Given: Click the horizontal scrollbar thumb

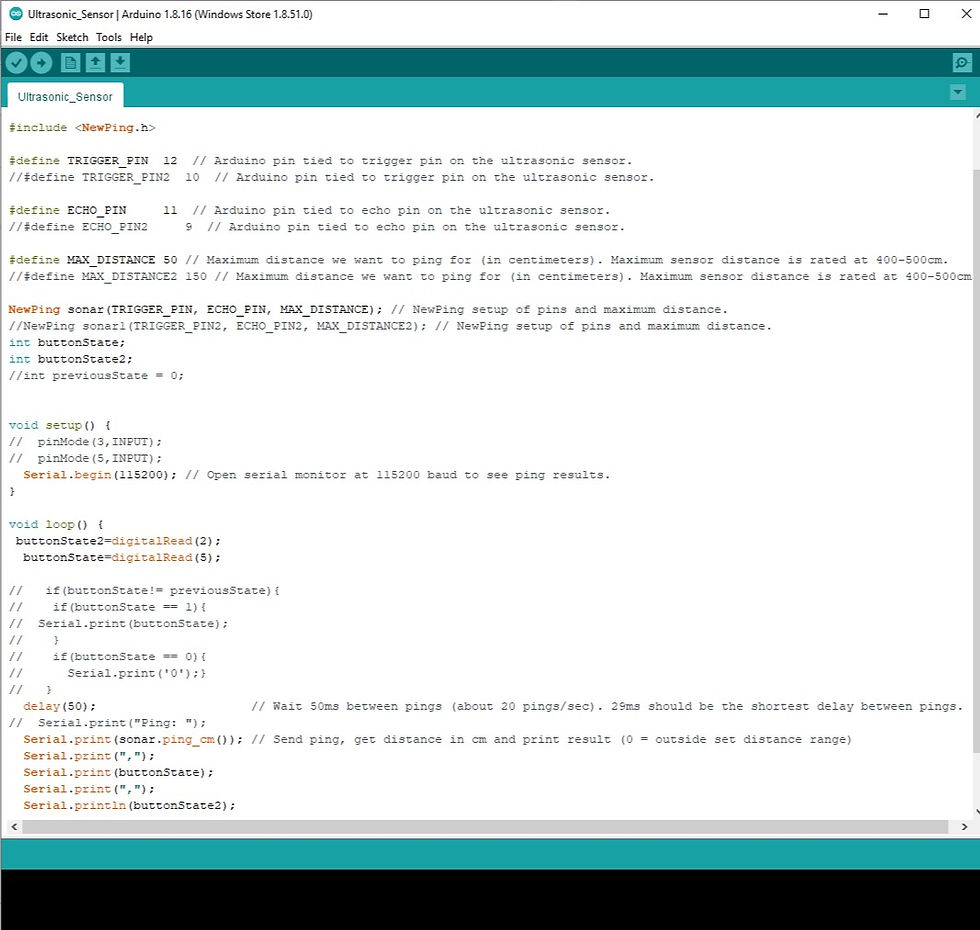Looking at the screenshot, I should pos(485,826).
